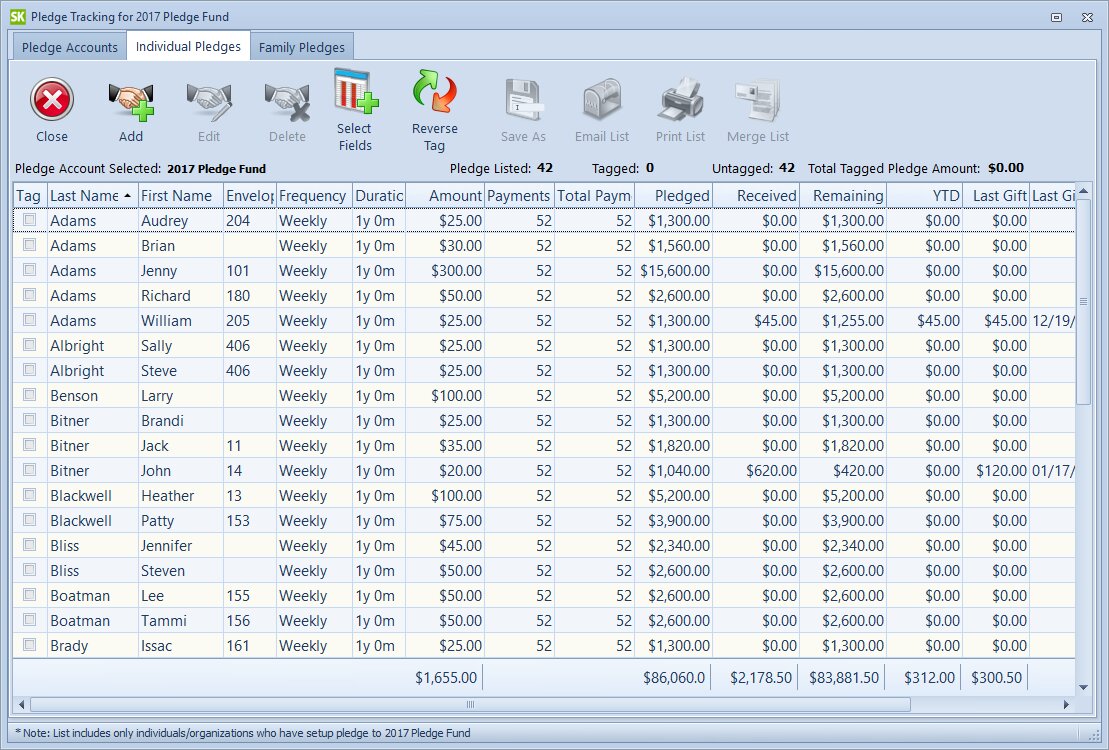Add a new pledge with the handshake icon
The width and height of the screenshot is (1109, 750).
(x=131, y=101)
